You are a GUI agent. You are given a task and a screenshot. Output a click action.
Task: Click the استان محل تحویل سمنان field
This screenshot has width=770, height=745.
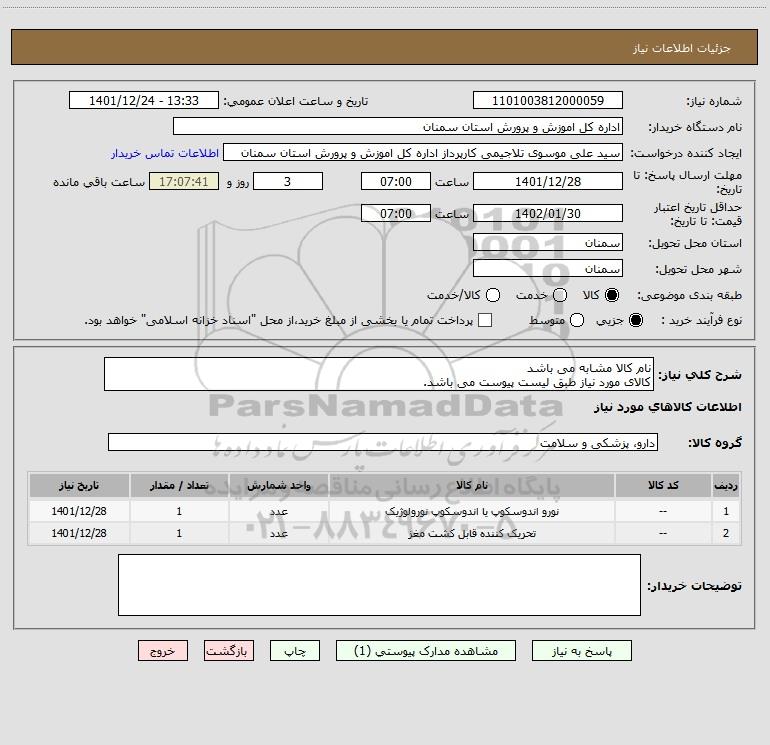coord(548,243)
